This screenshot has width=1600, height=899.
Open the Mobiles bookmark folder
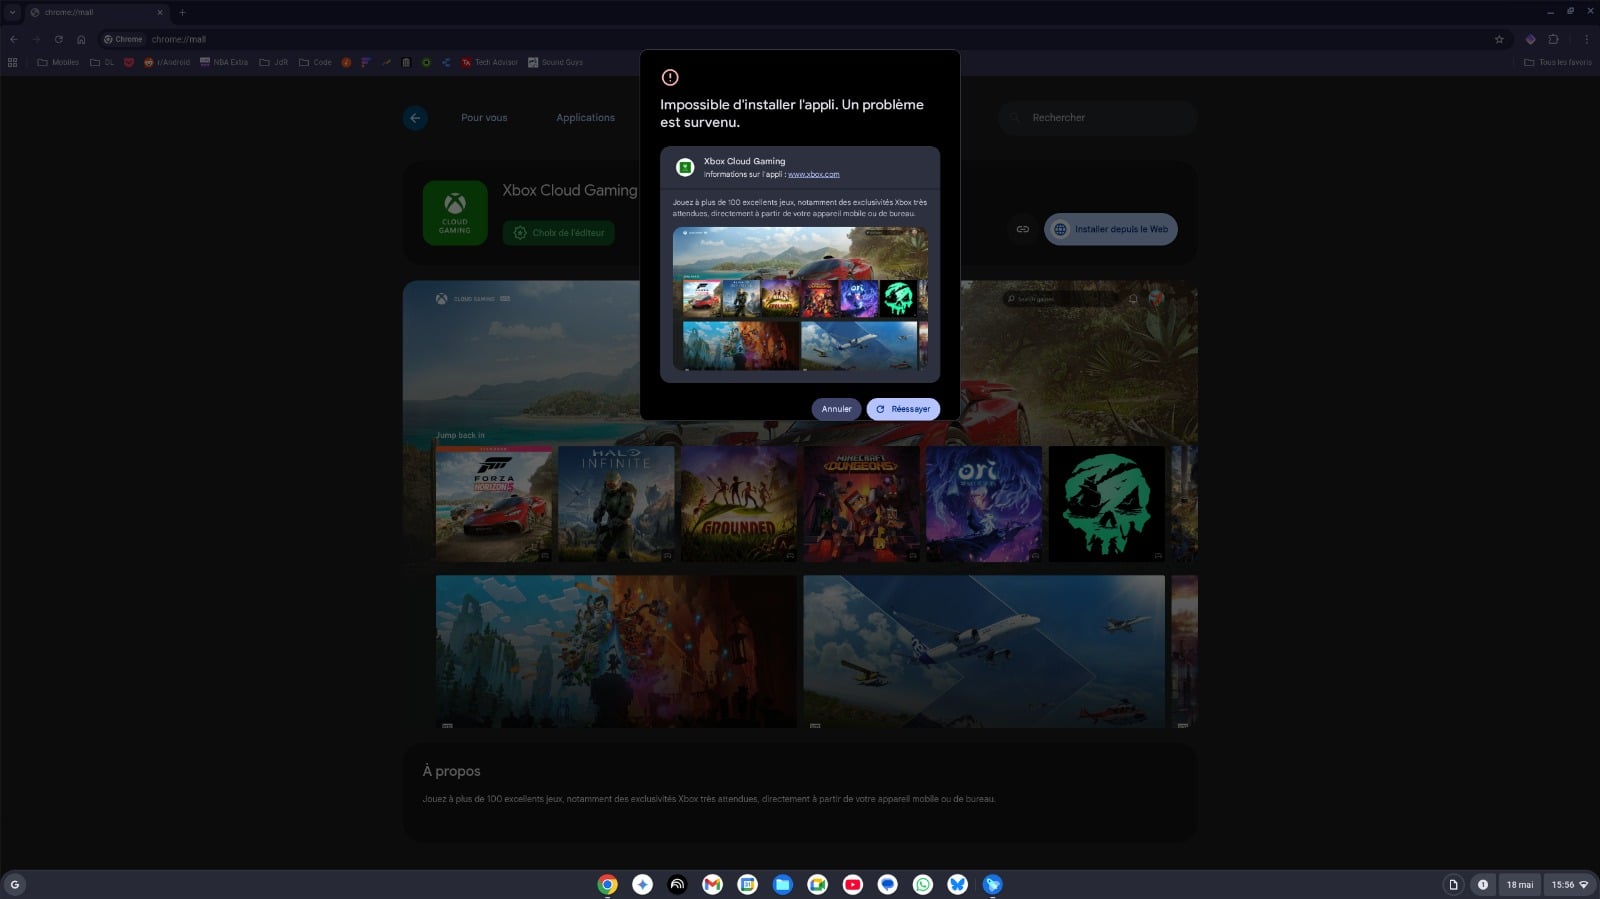coord(58,62)
